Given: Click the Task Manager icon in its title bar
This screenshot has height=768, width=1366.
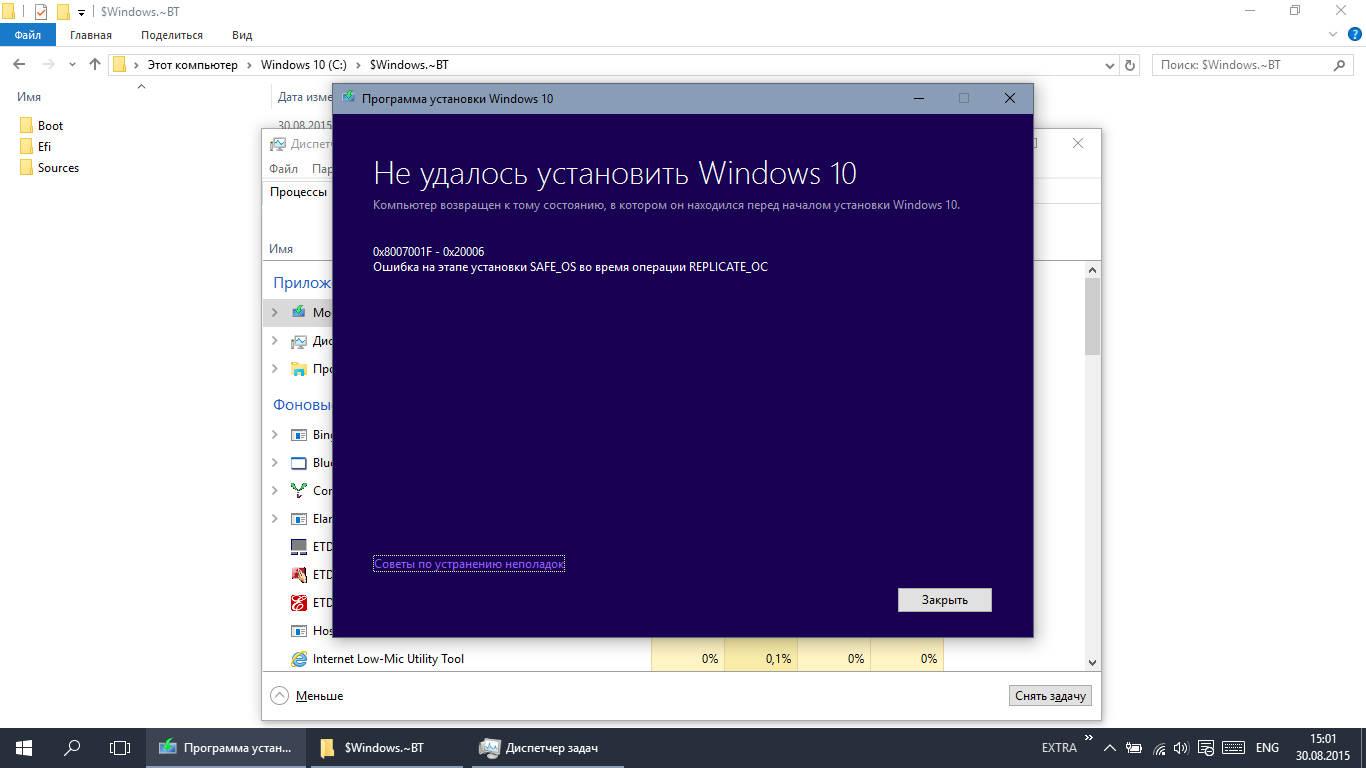Looking at the screenshot, I should (278, 143).
